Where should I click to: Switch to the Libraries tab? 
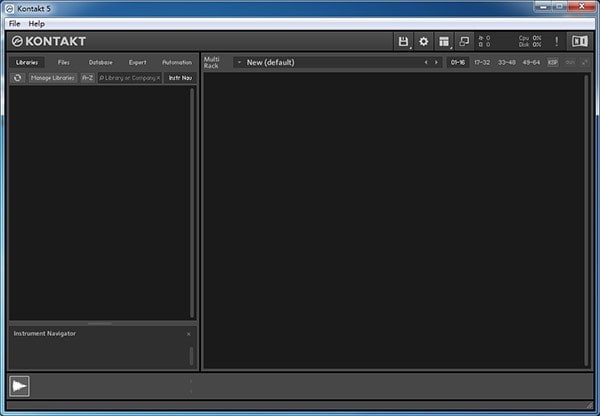pyautogui.click(x=27, y=62)
